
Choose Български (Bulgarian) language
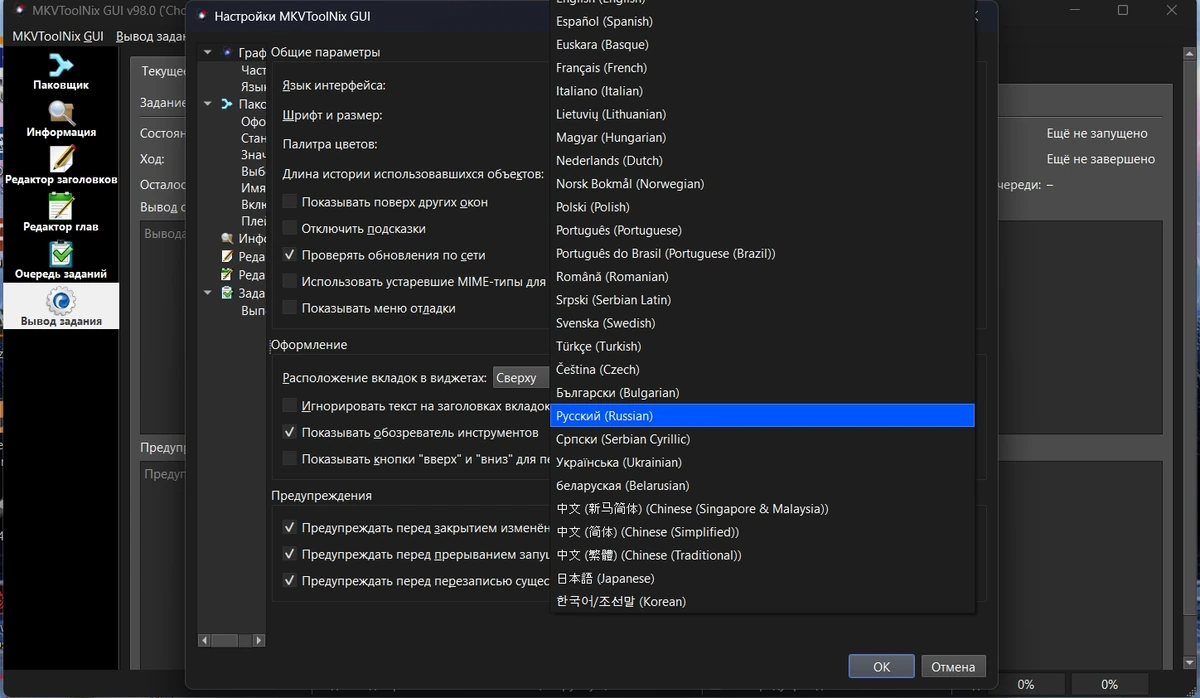click(x=762, y=392)
